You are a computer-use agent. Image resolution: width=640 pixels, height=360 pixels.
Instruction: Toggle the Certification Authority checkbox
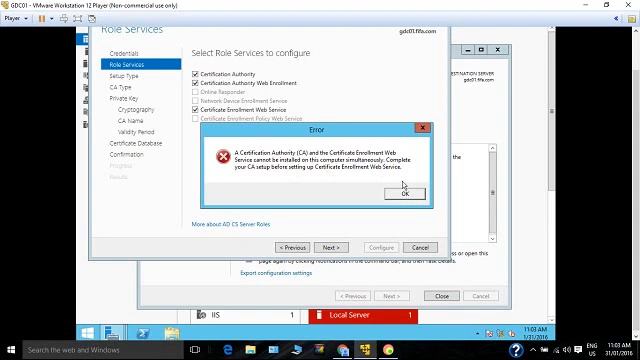click(x=195, y=74)
